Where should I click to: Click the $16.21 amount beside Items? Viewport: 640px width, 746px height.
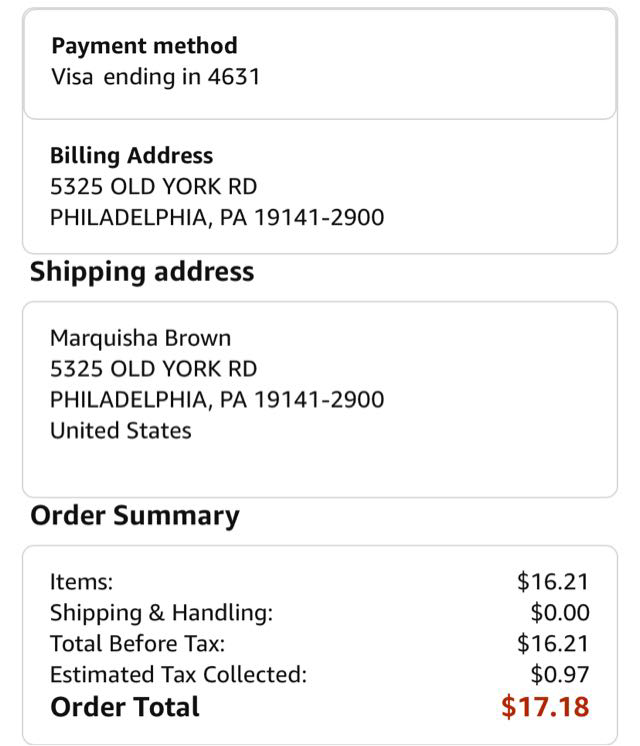553,582
